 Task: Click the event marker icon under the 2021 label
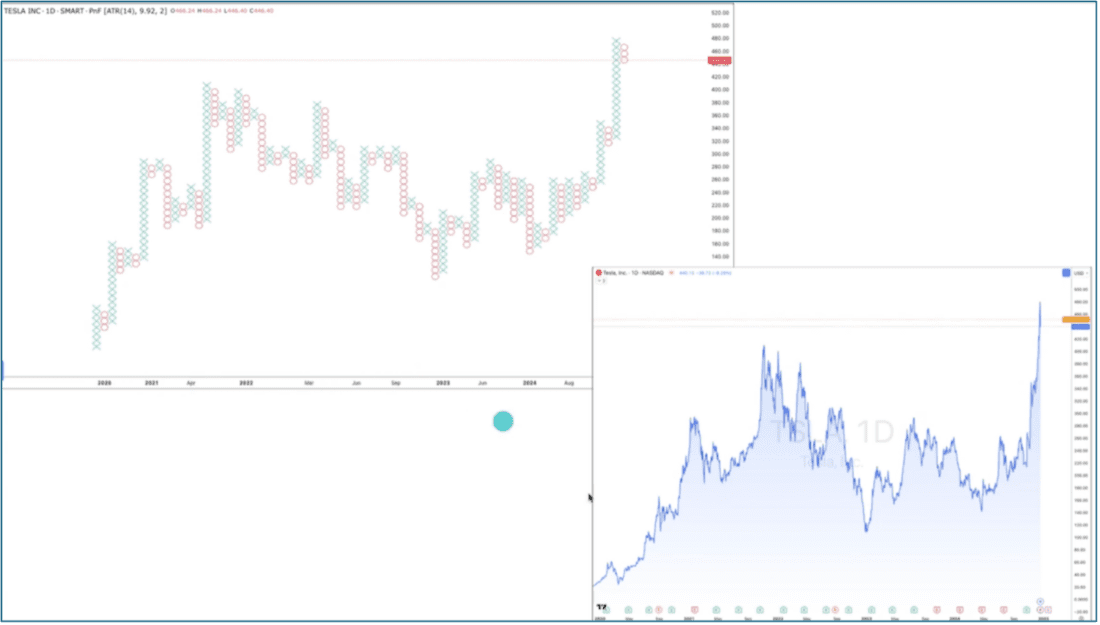coord(693,610)
